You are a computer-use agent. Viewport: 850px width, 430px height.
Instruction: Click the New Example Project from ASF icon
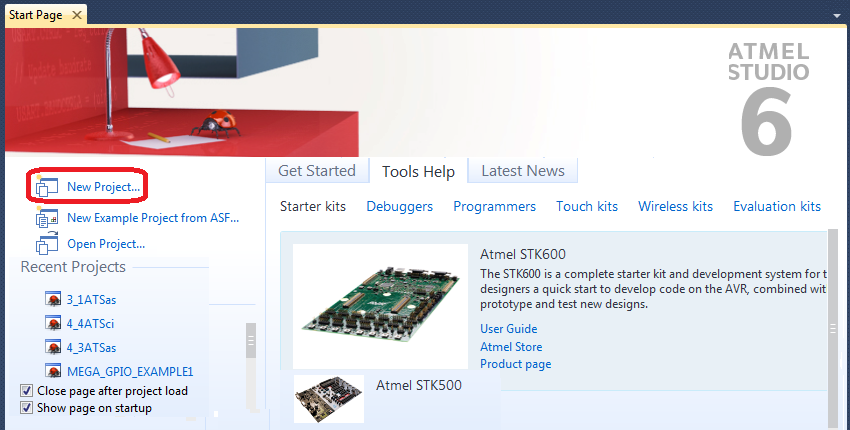(x=47, y=217)
